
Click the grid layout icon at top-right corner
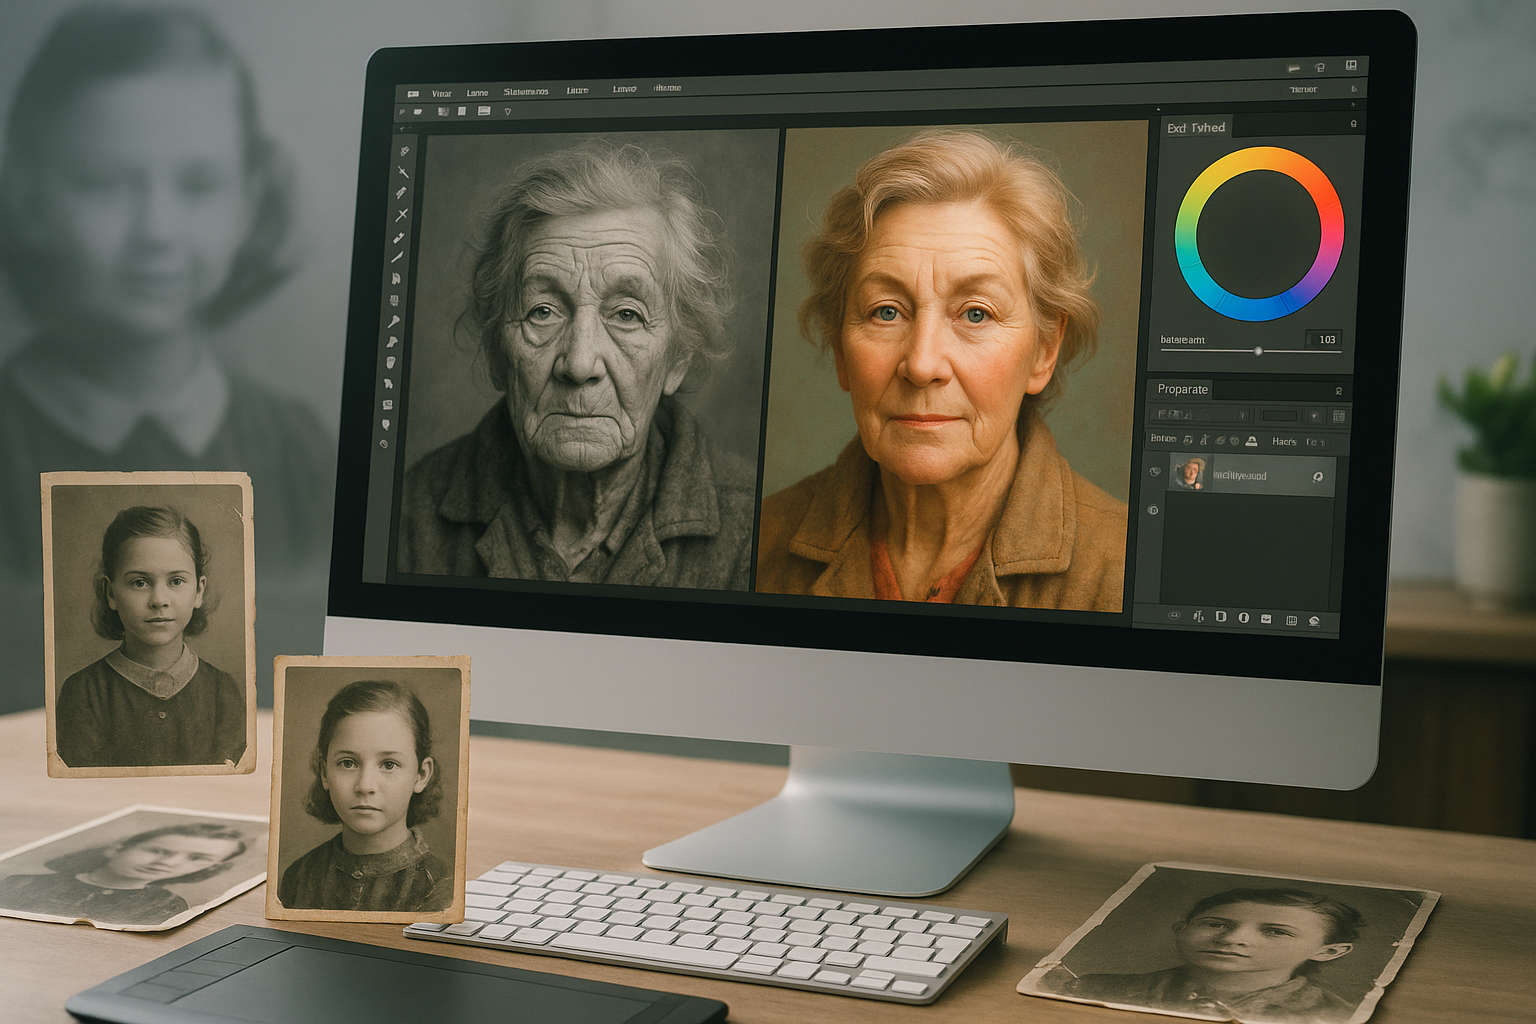pos(1351,66)
